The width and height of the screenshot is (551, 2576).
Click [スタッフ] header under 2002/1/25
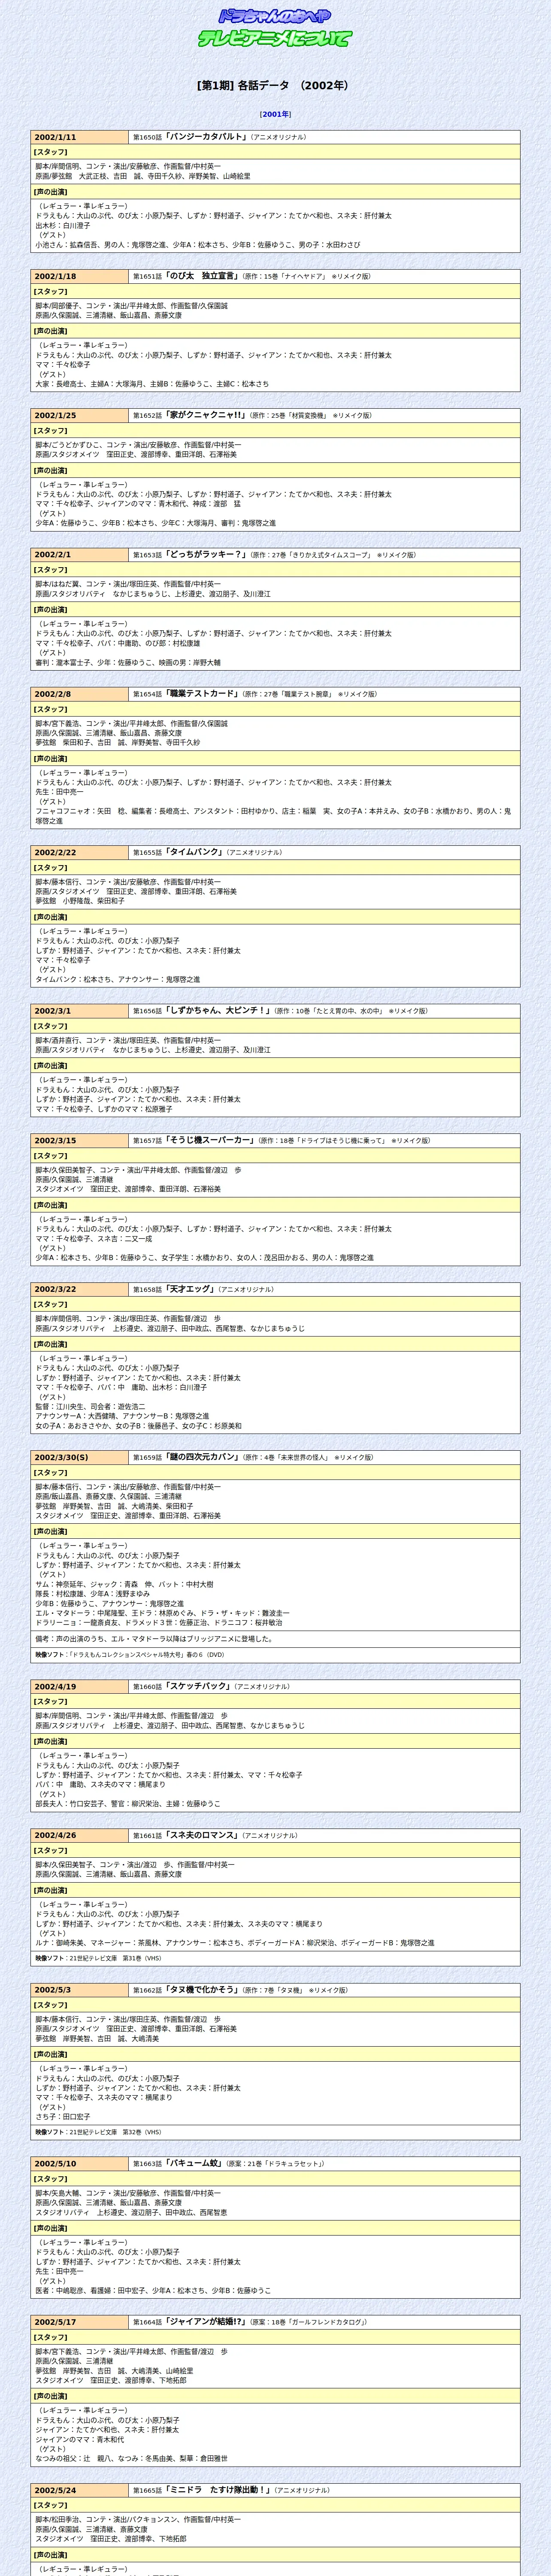[x=275, y=430]
